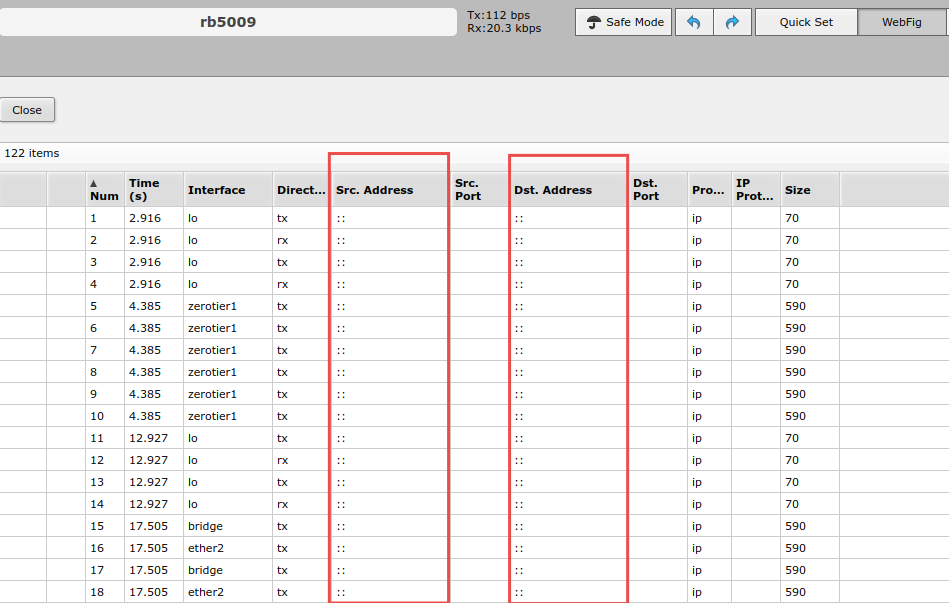Viewport: 949px width, 603px height.
Task: Click rx direction in row 4
Action: [283, 285]
